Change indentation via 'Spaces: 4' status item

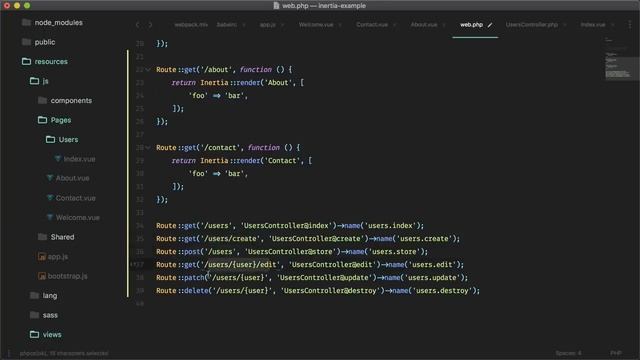click(568, 353)
